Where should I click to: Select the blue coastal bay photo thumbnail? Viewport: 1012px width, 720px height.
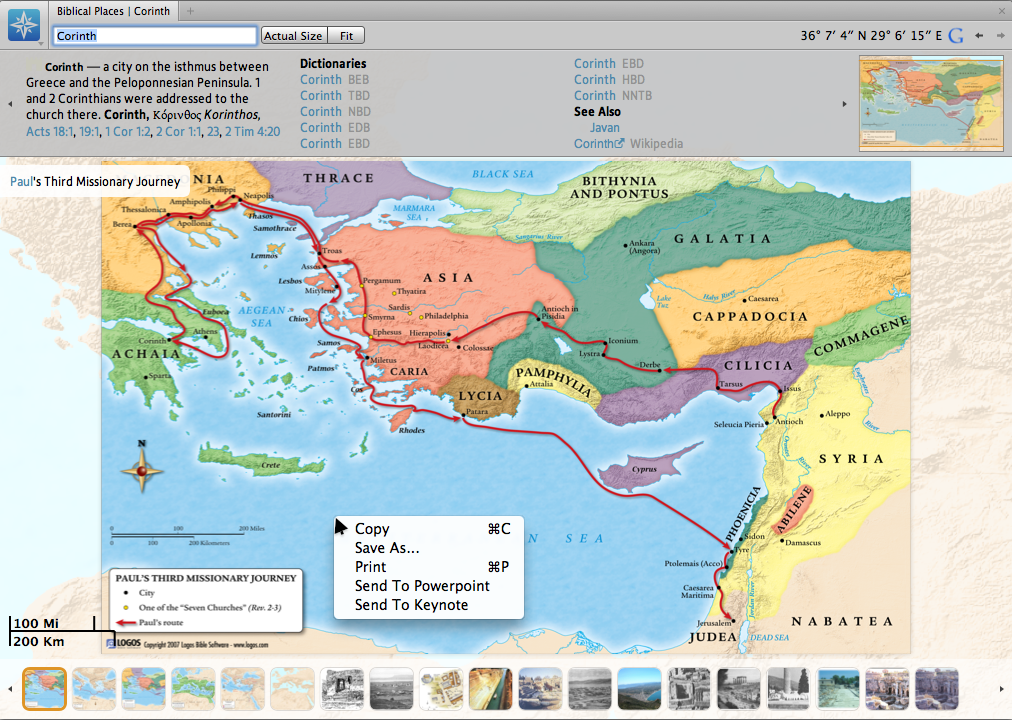[x=639, y=689]
